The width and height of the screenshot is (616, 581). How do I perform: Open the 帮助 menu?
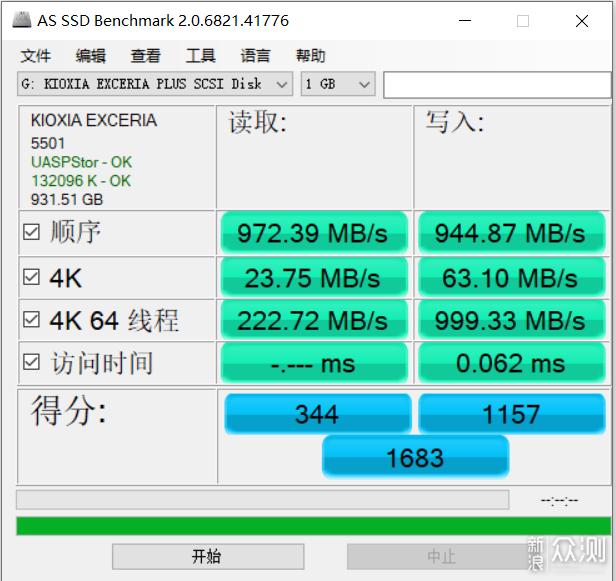pyautogui.click(x=310, y=55)
